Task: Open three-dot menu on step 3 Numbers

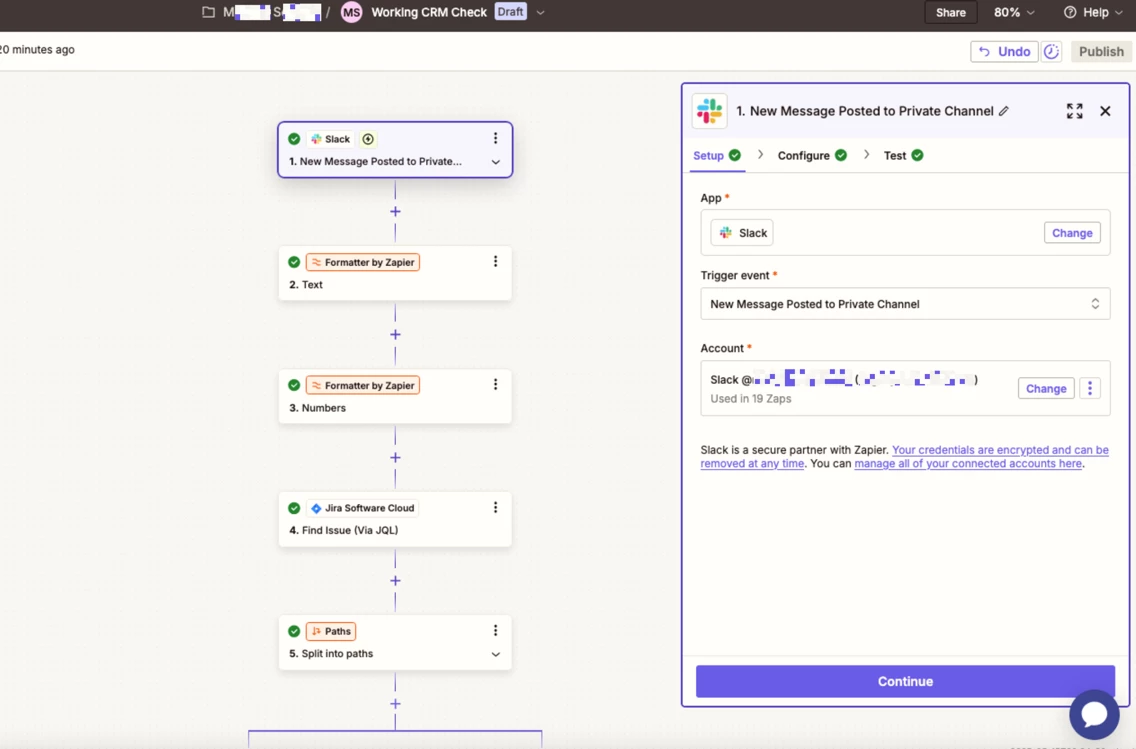Action: point(496,385)
